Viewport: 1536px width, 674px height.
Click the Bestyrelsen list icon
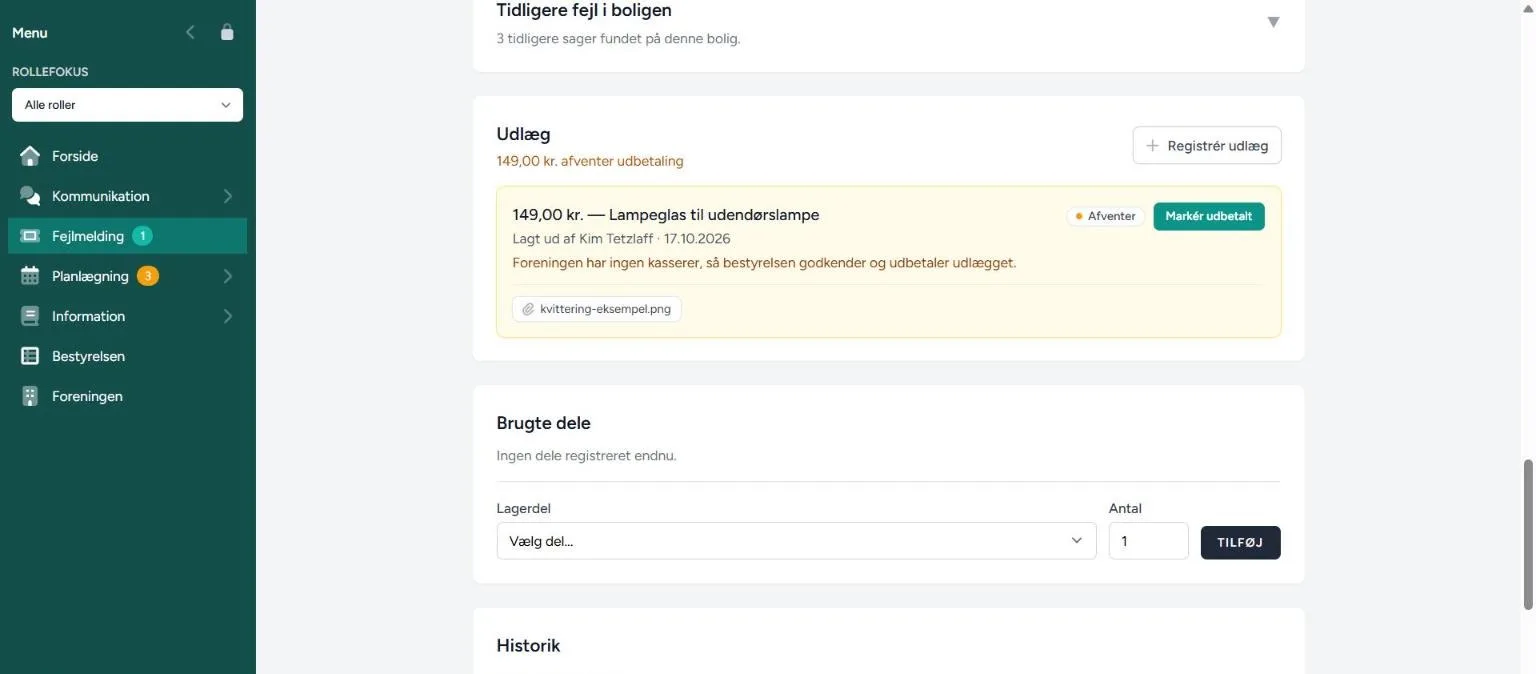click(30, 356)
